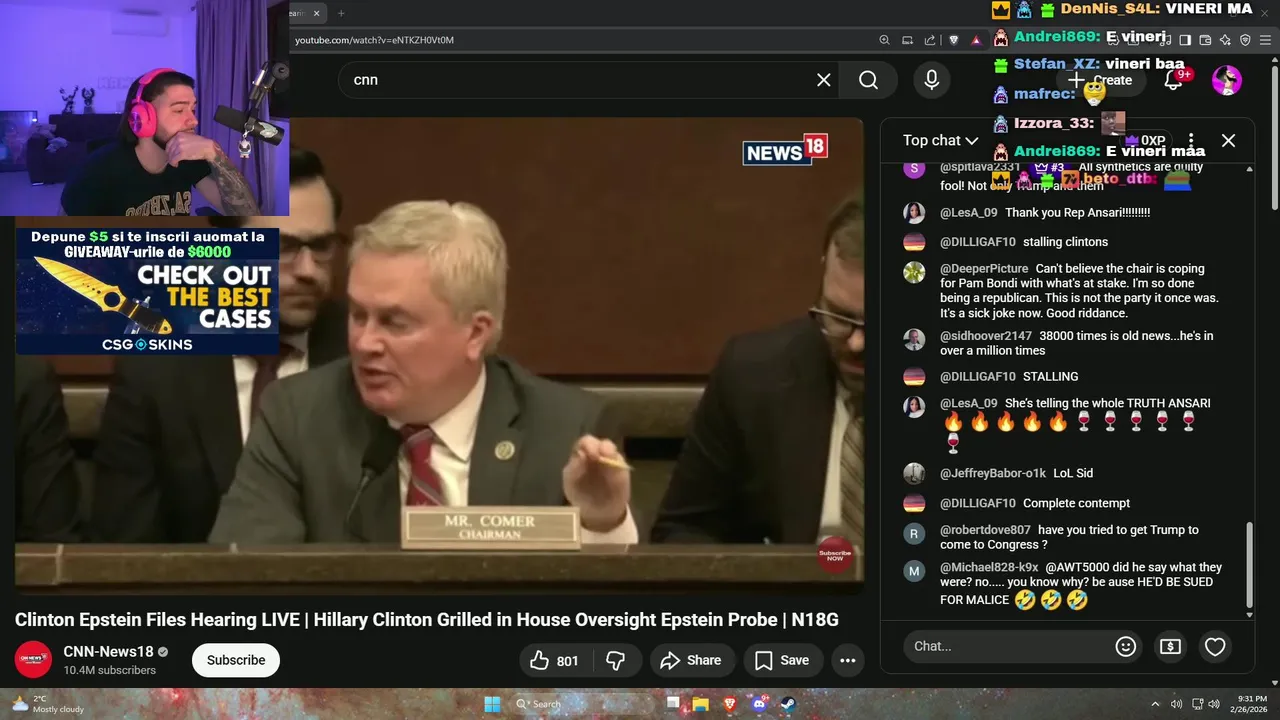The width and height of the screenshot is (1280, 720).
Task: Click @robertdove807 username in chat
Action: [985, 530]
